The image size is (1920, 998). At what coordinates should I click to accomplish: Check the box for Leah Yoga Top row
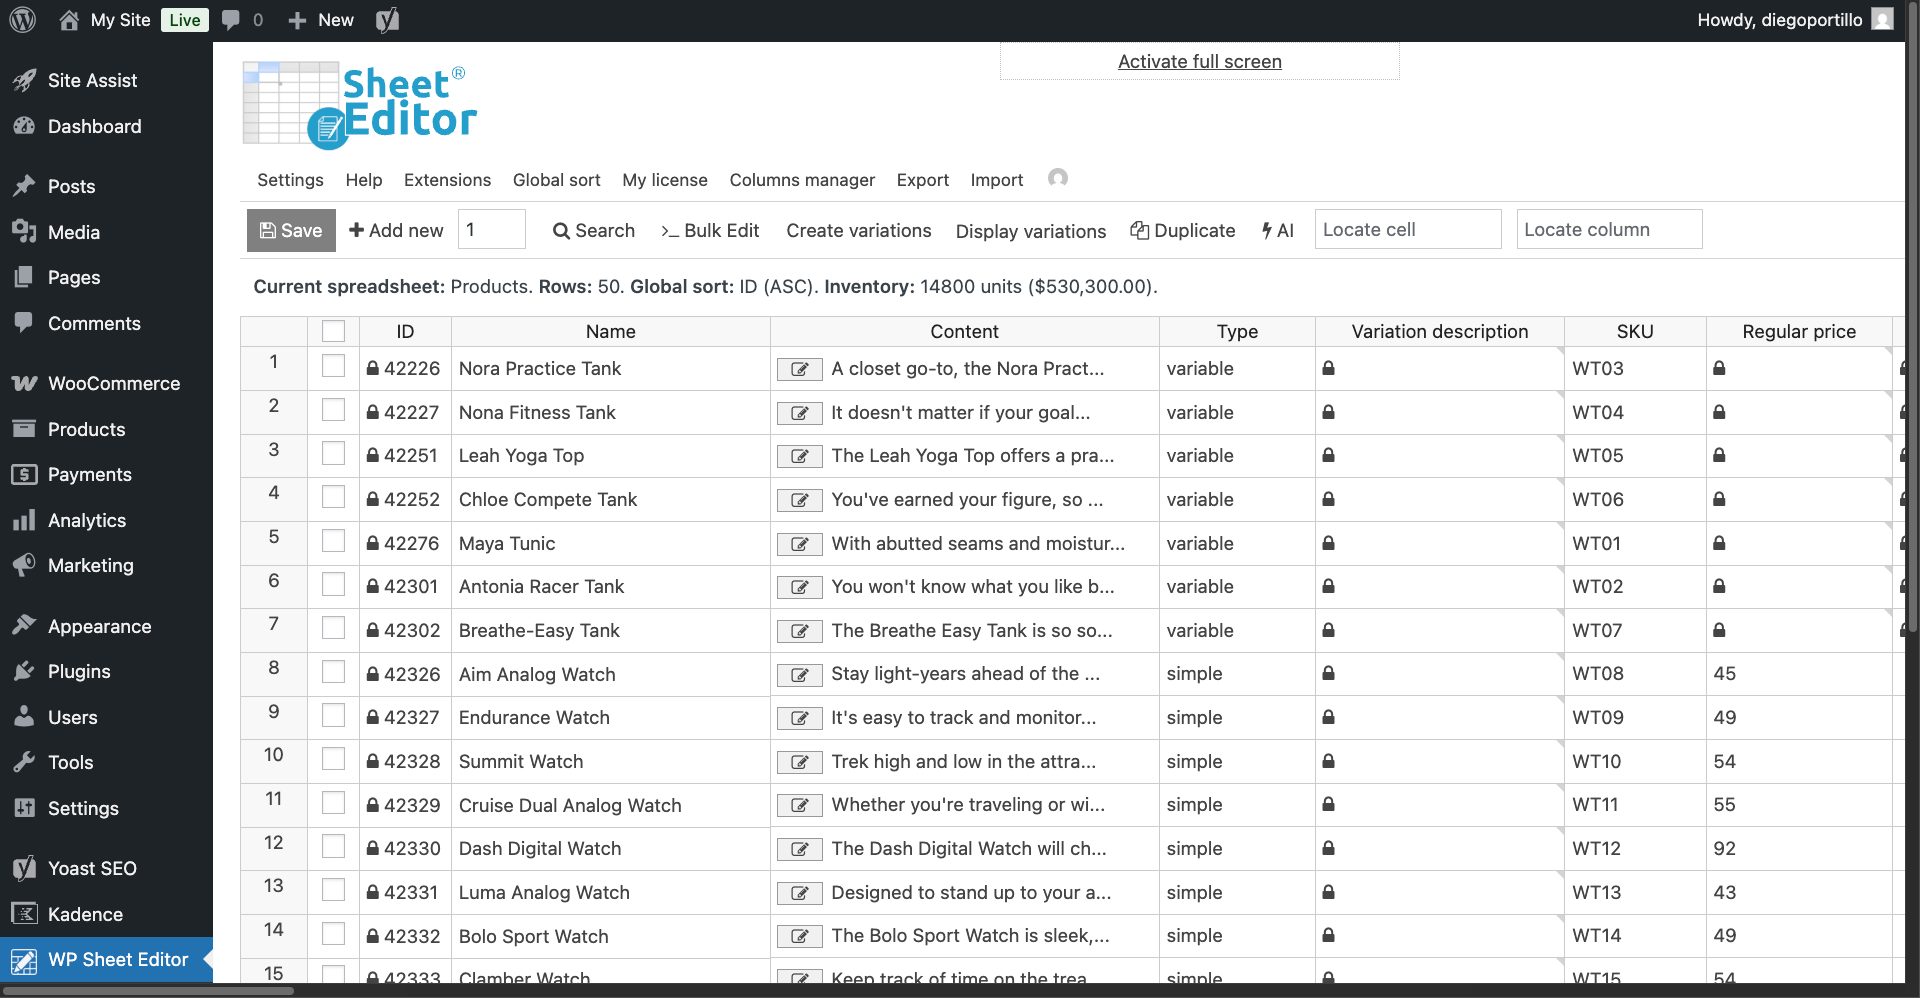[x=333, y=454]
